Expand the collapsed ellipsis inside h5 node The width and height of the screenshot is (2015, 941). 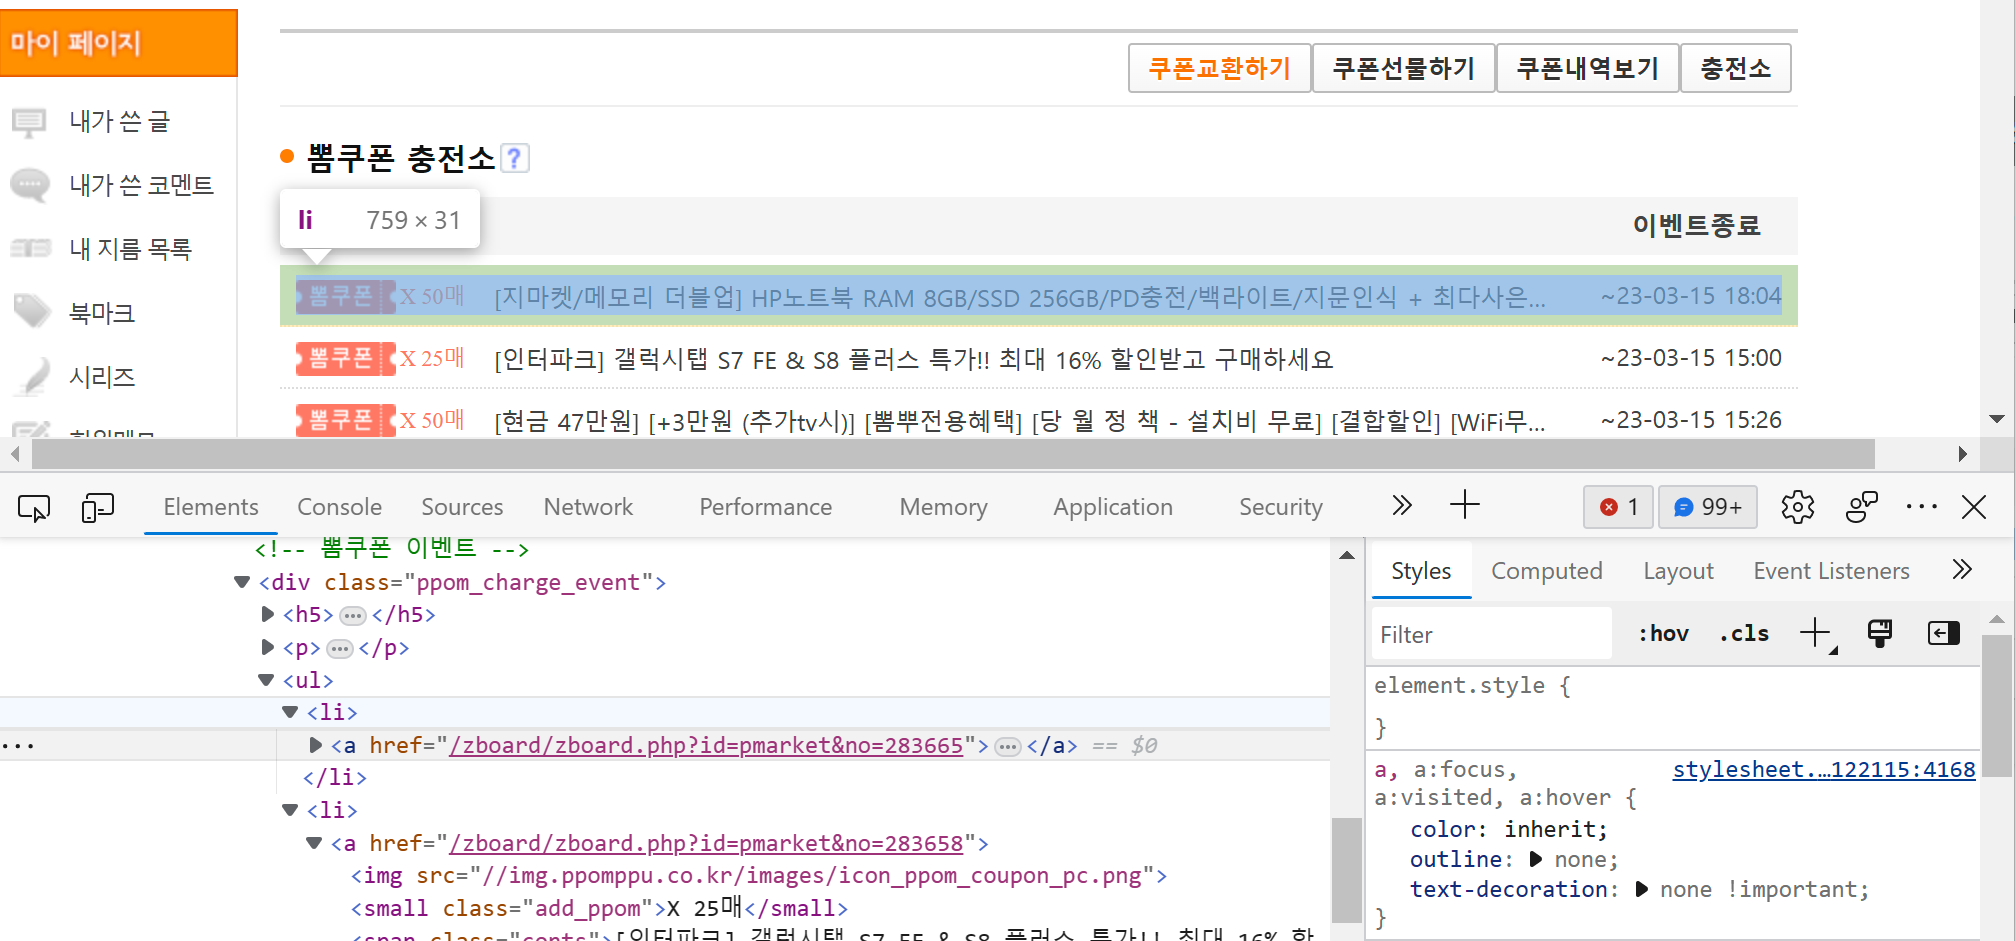[353, 615]
